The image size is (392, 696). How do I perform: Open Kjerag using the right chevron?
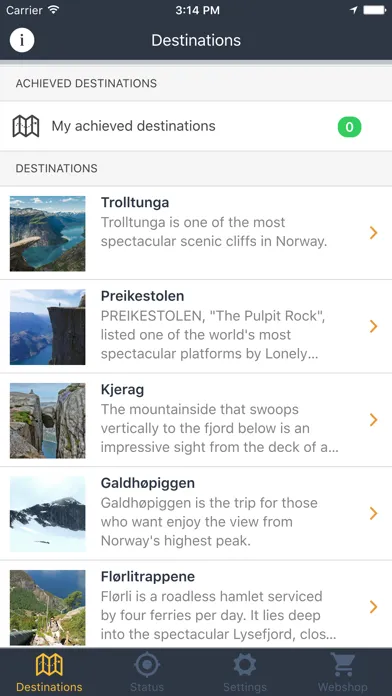click(374, 419)
